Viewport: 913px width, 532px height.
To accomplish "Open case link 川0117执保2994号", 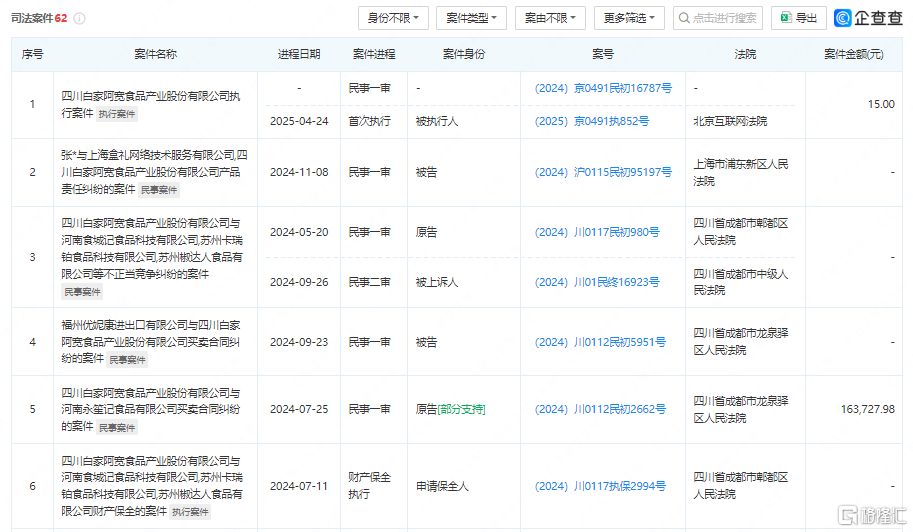I will [x=600, y=486].
